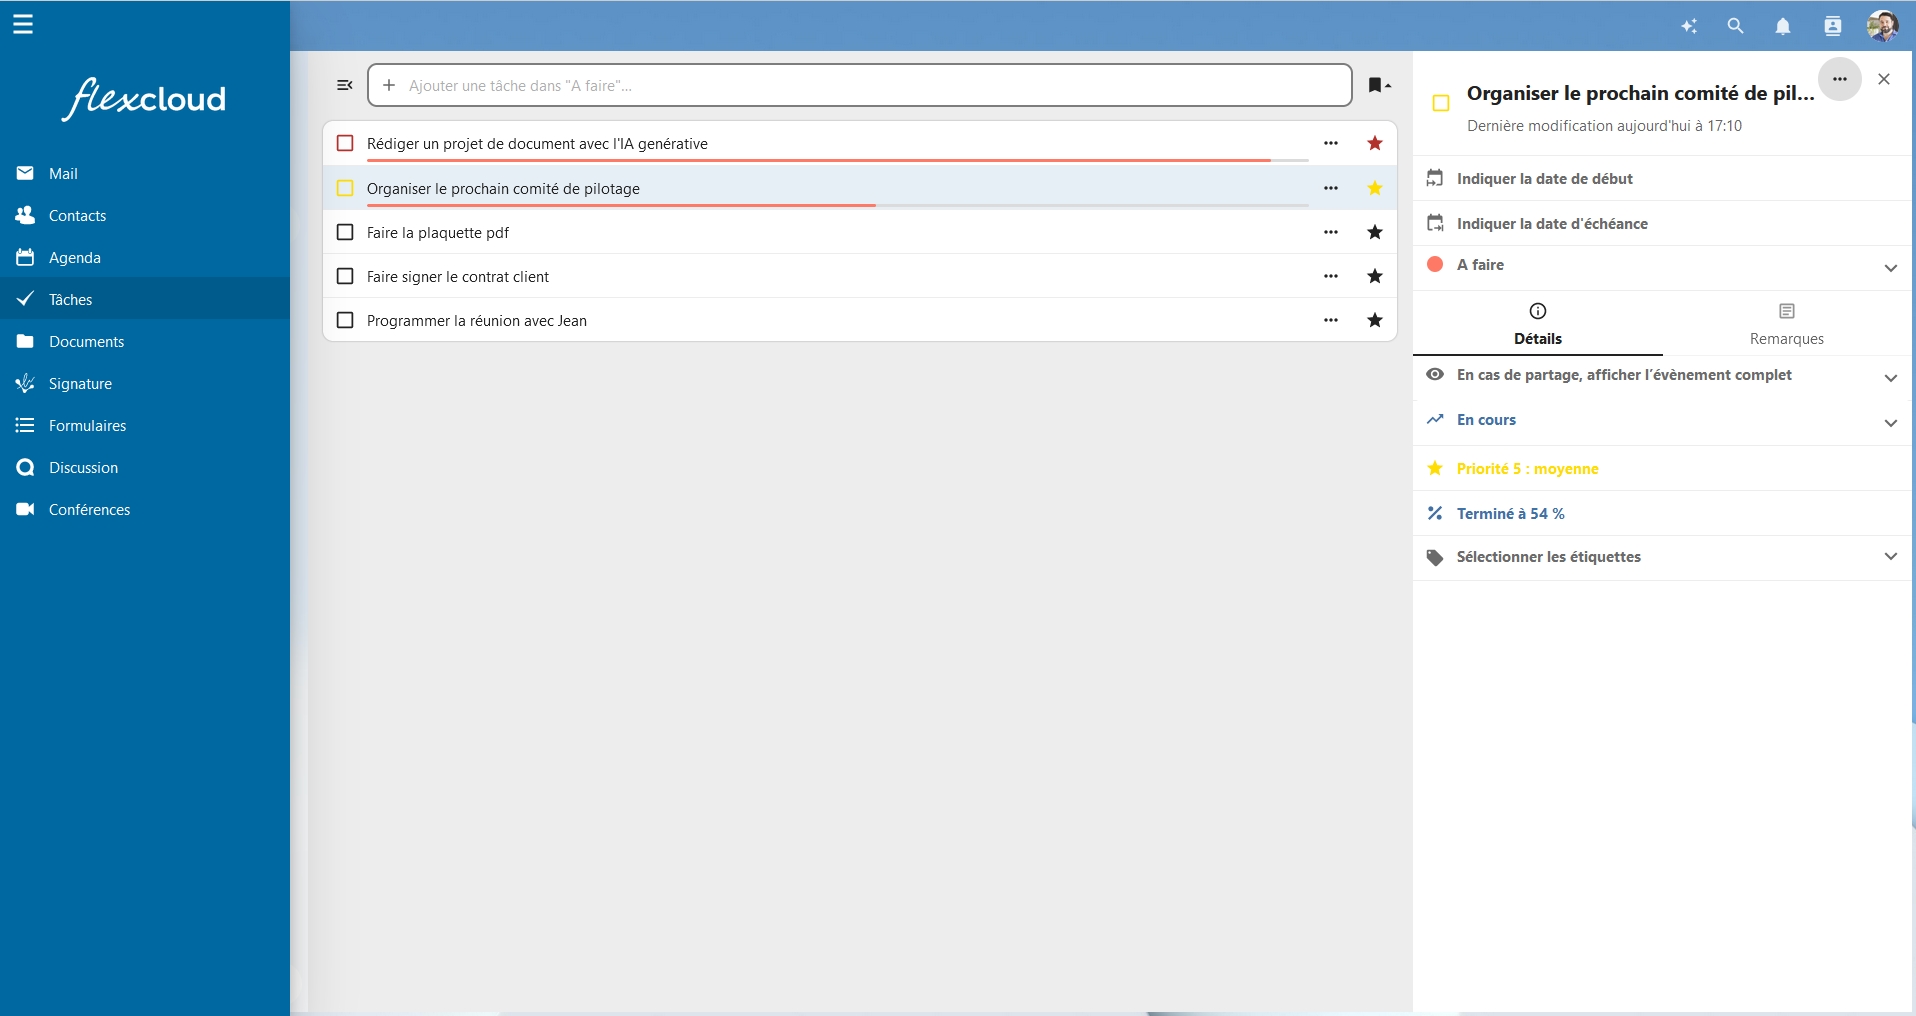
Task: Open Formulaires in sidebar
Action: 145,425
